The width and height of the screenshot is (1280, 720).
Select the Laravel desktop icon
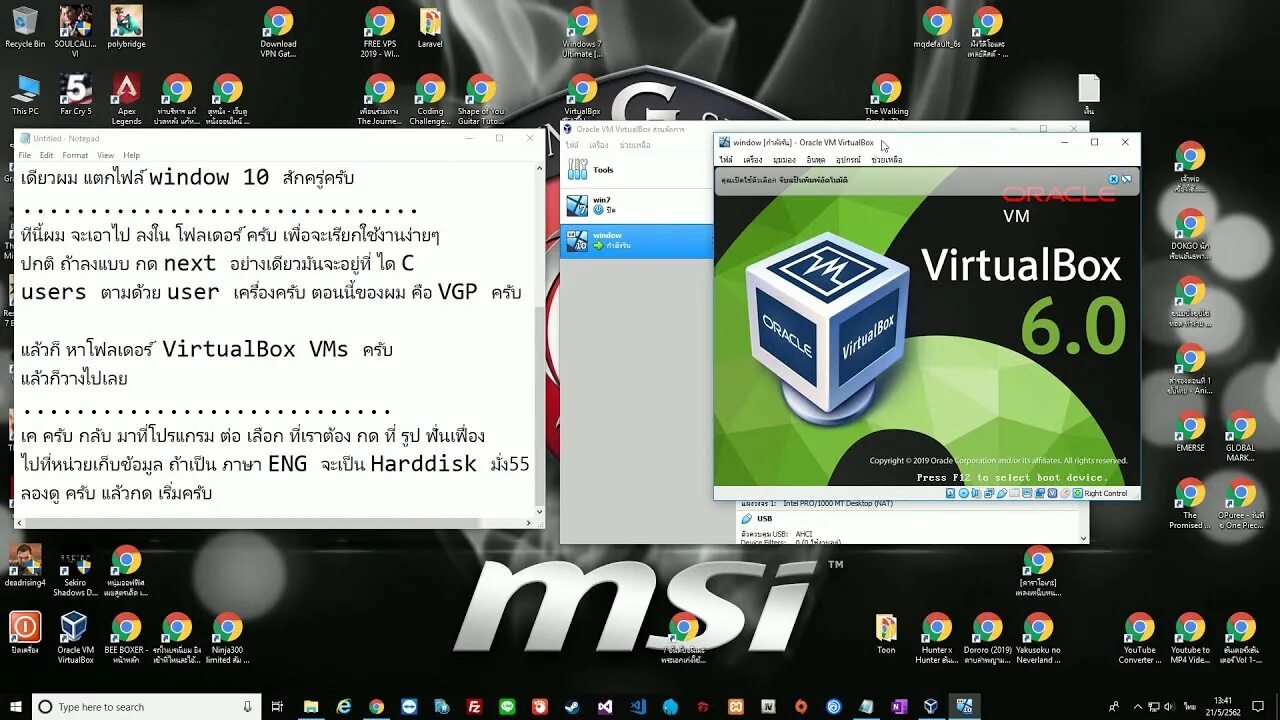(x=430, y=27)
